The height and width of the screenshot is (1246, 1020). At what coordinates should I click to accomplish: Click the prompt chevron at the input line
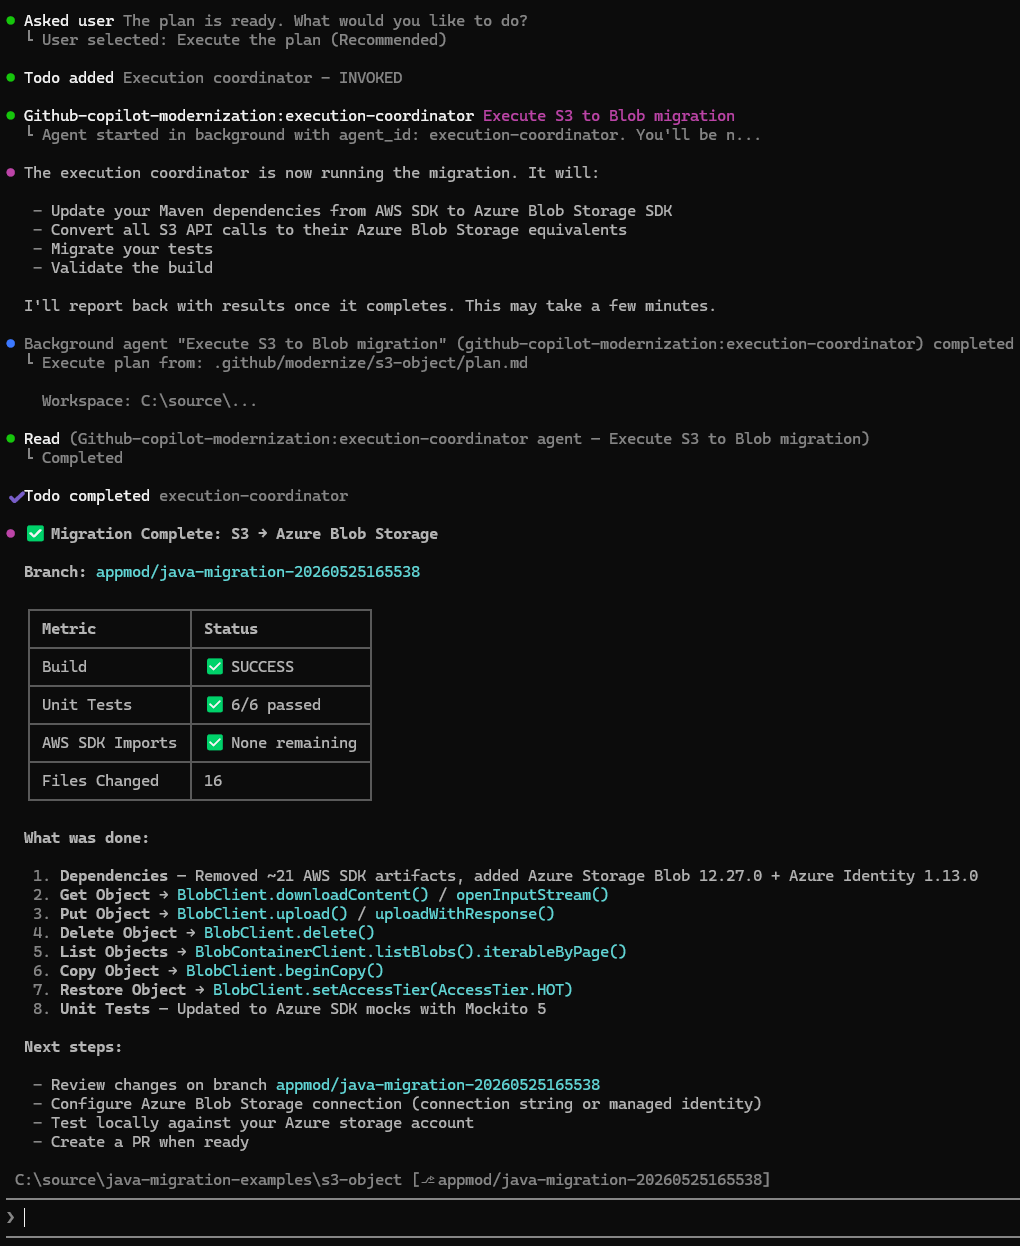click(x=11, y=1217)
